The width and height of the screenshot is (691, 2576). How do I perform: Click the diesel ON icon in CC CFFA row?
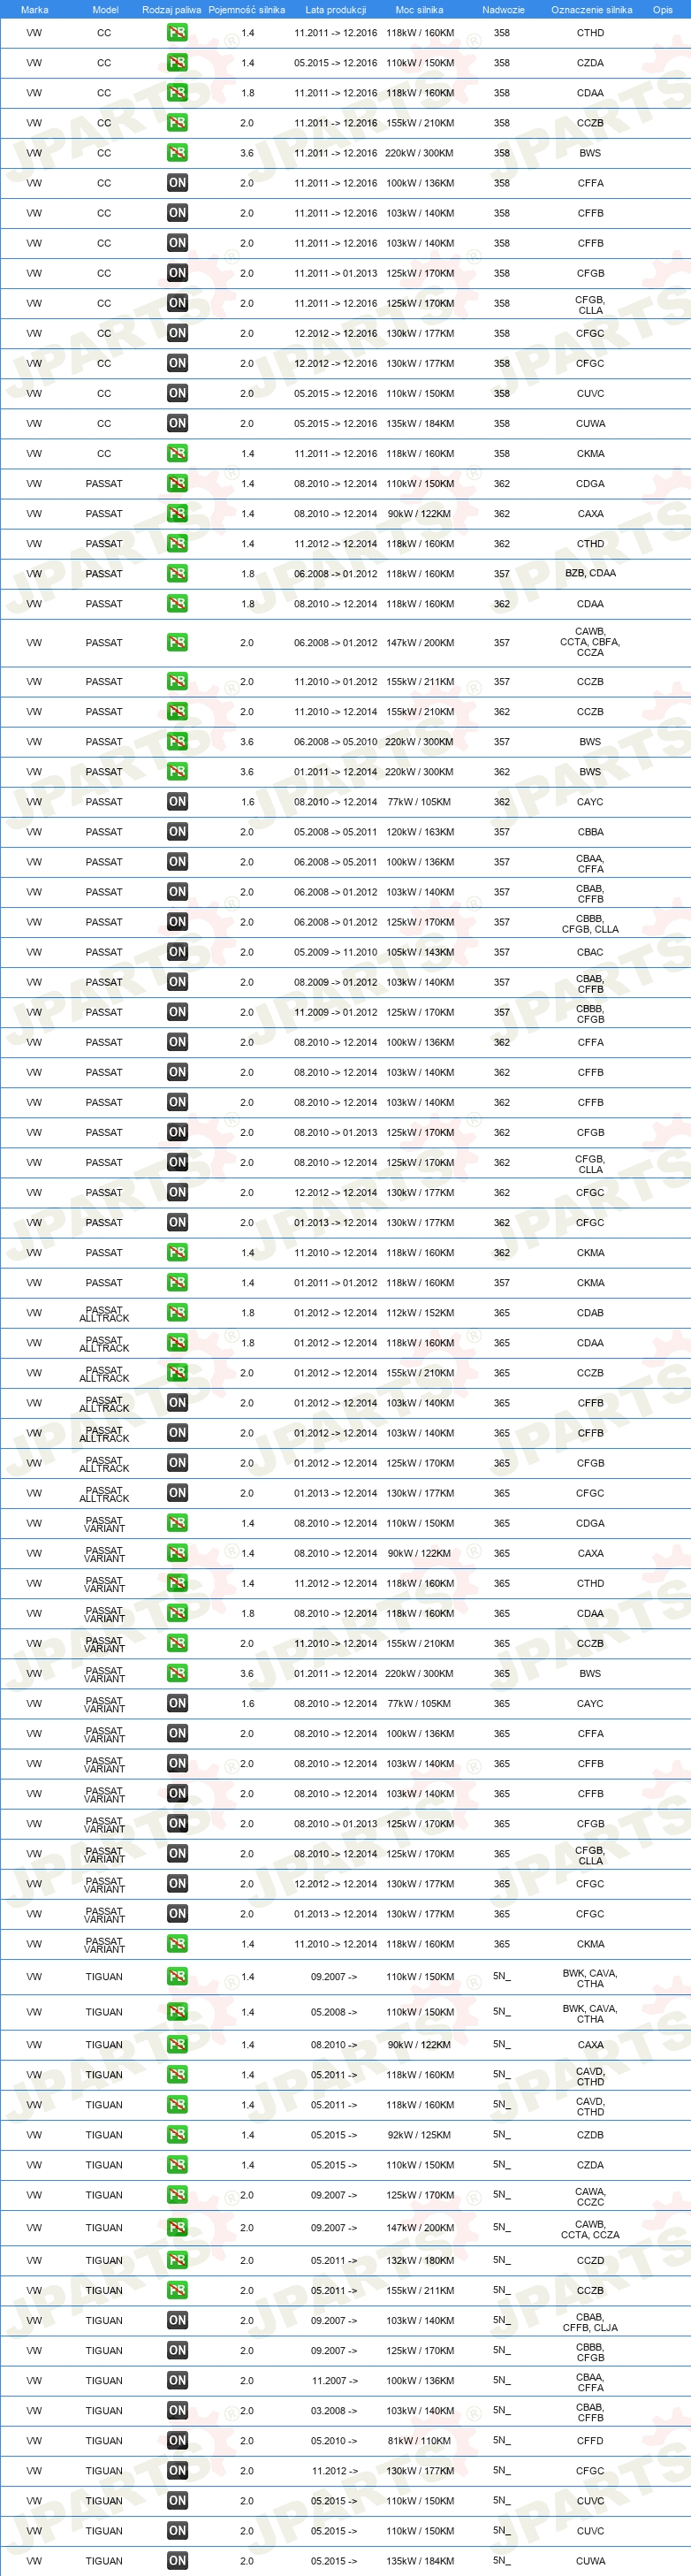(x=177, y=183)
